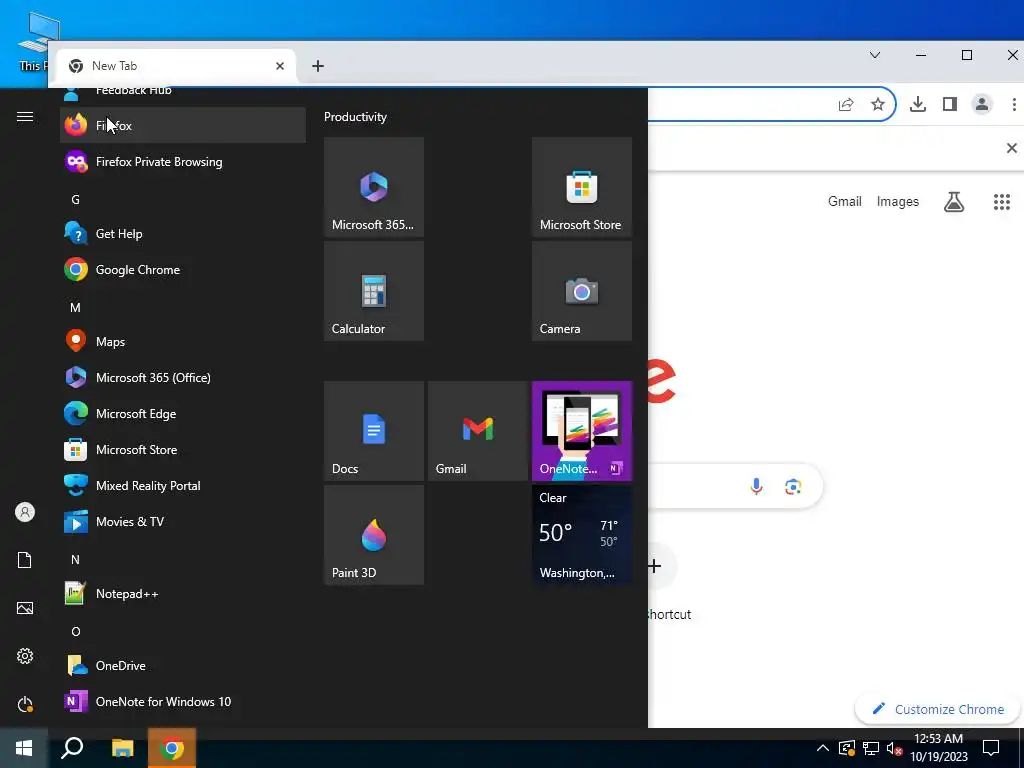The width and height of the screenshot is (1024, 768).
Task: Open Pictures from Start sidebar
Action: pos(25,608)
